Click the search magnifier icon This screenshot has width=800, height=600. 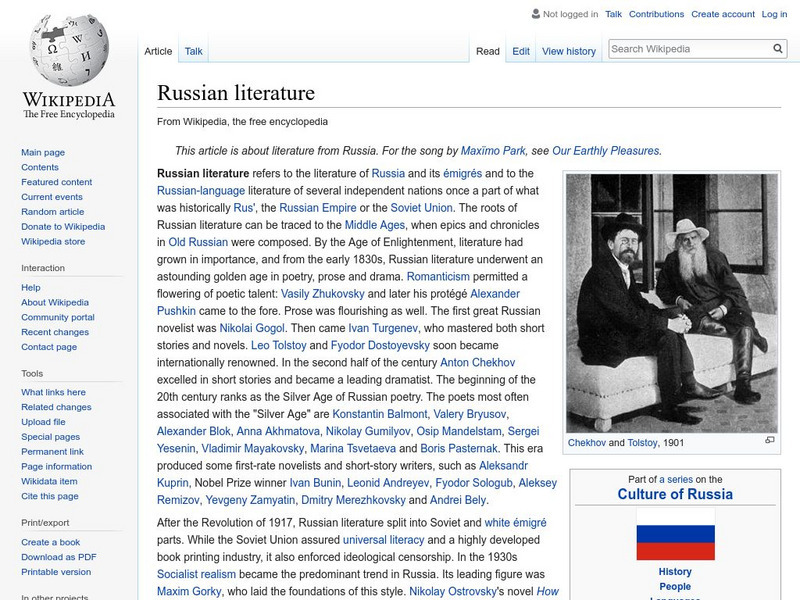(x=778, y=49)
